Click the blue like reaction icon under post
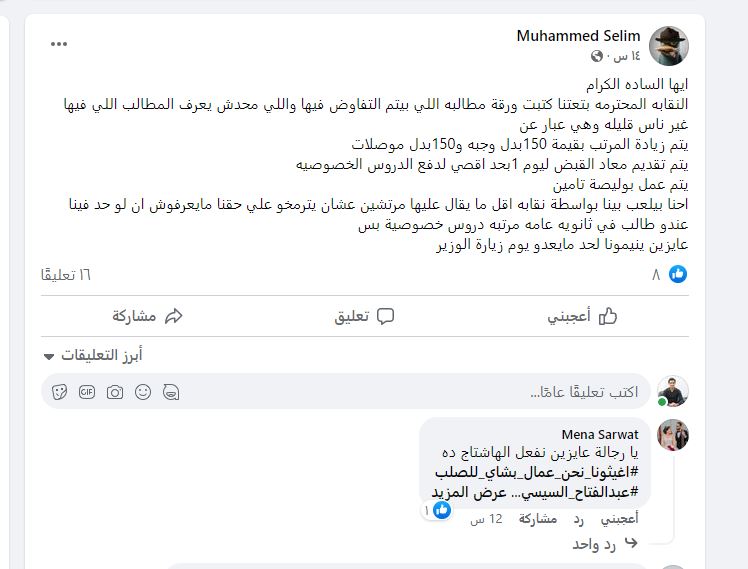 click(678, 274)
